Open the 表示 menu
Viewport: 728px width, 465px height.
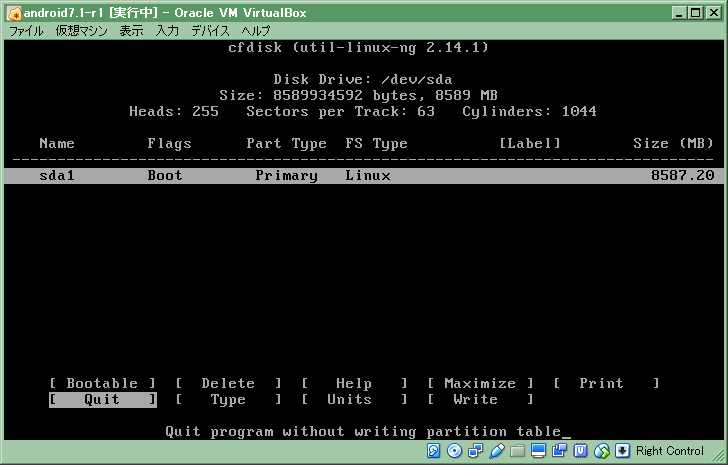[131, 31]
